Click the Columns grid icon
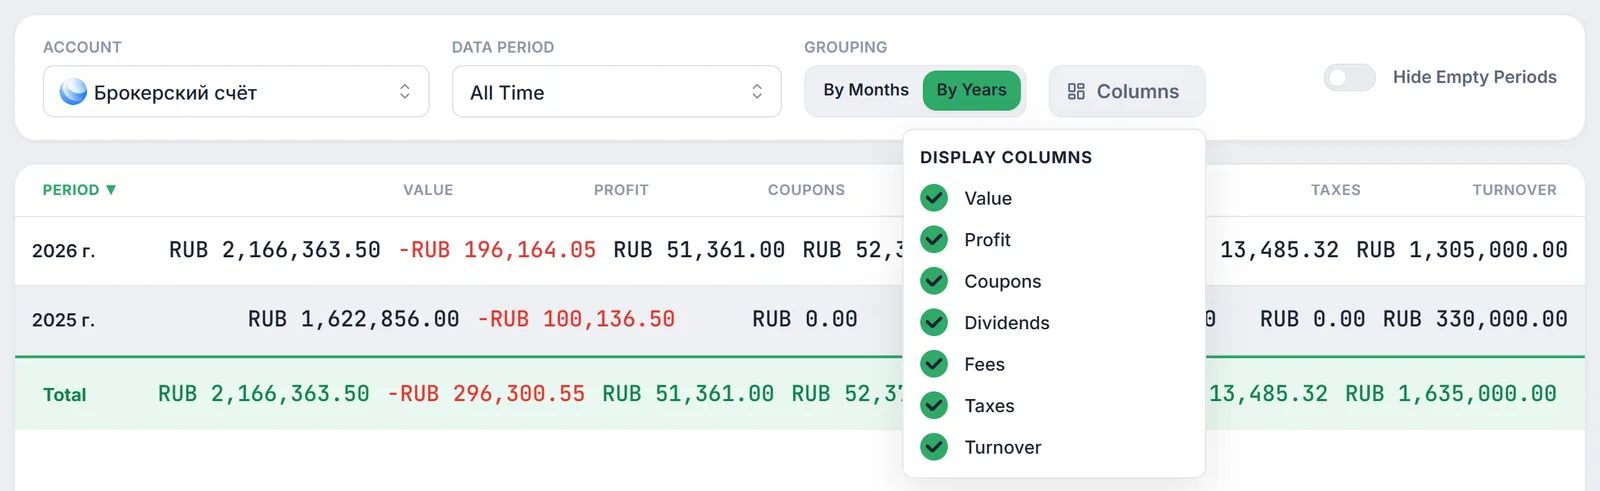Viewport: 1600px width, 491px height. [1076, 91]
